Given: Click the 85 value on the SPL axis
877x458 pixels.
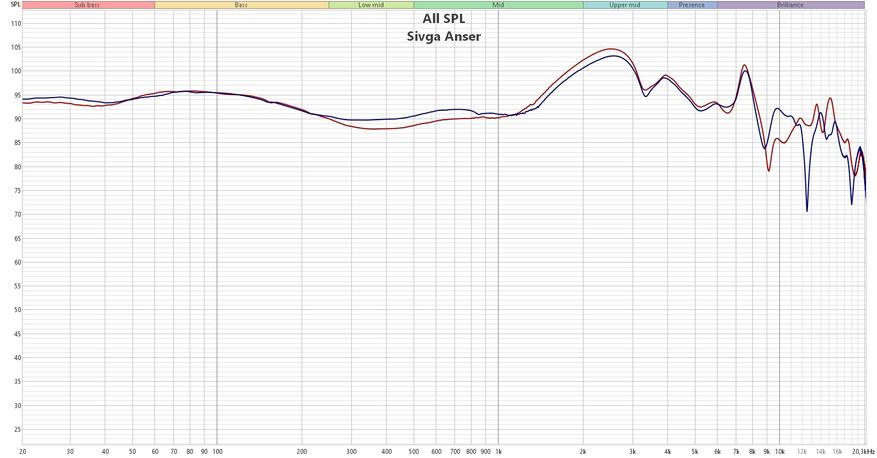Looking at the screenshot, I should click(17, 143).
